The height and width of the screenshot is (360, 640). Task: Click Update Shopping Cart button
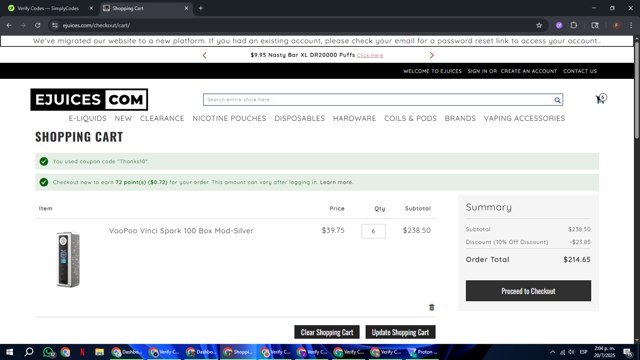(x=400, y=332)
